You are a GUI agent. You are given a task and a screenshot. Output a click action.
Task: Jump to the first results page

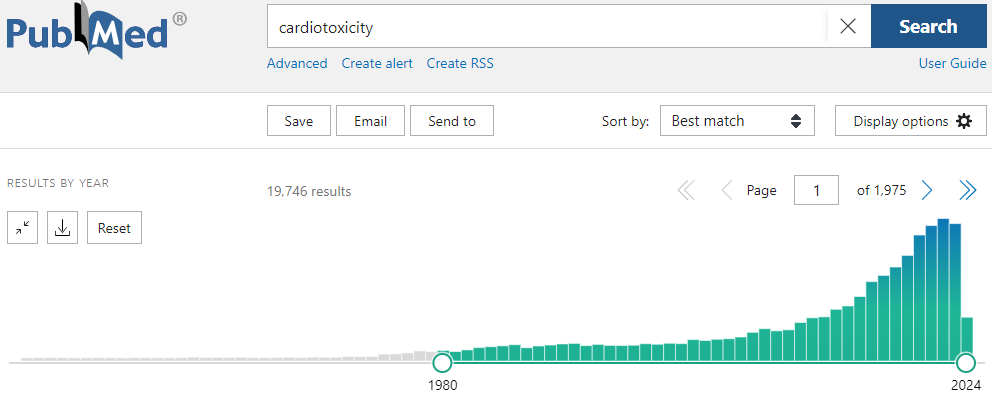click(686, 190)
